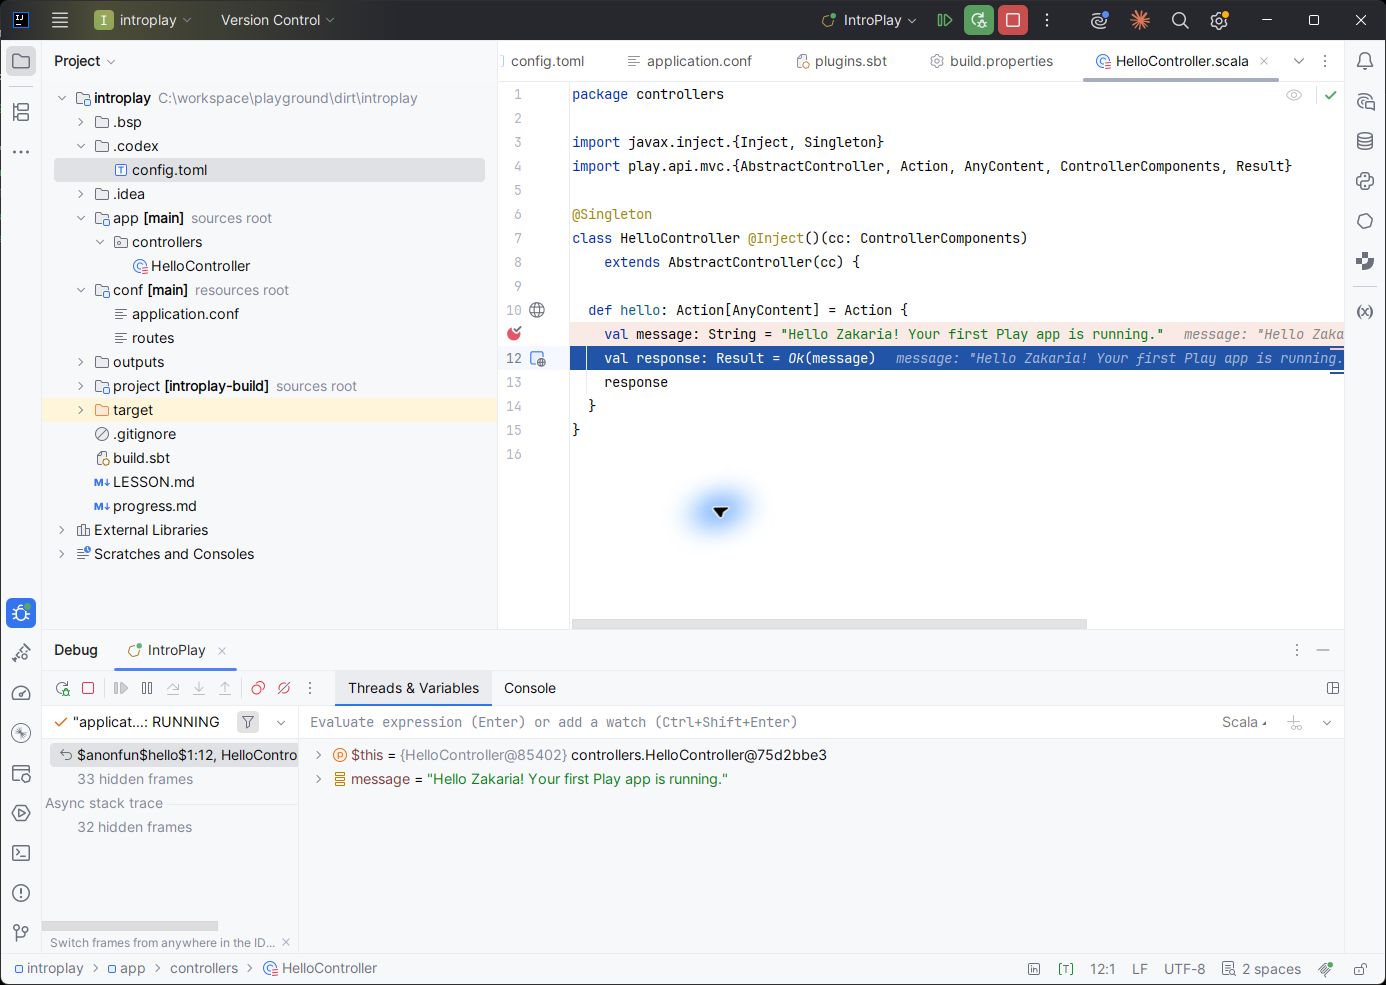Open the AI assistant starburst icon
Viewport: 1386px width, 985px height.
click(1140, 20)
